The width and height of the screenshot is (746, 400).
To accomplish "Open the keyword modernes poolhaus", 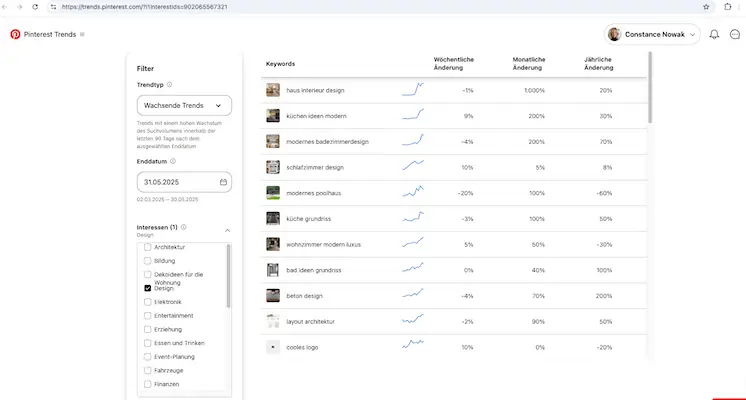I will coord(314,192).
